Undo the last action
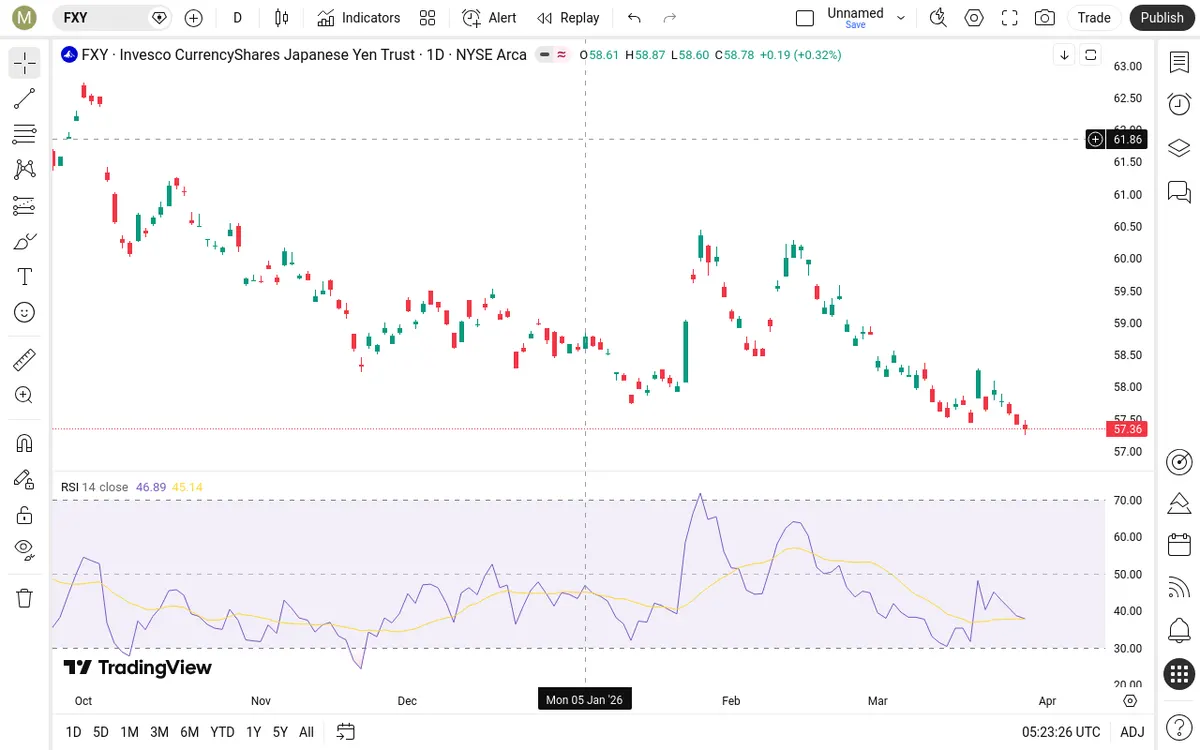The width and height of the screenshot is (1200, 750). tap(634, 17)
